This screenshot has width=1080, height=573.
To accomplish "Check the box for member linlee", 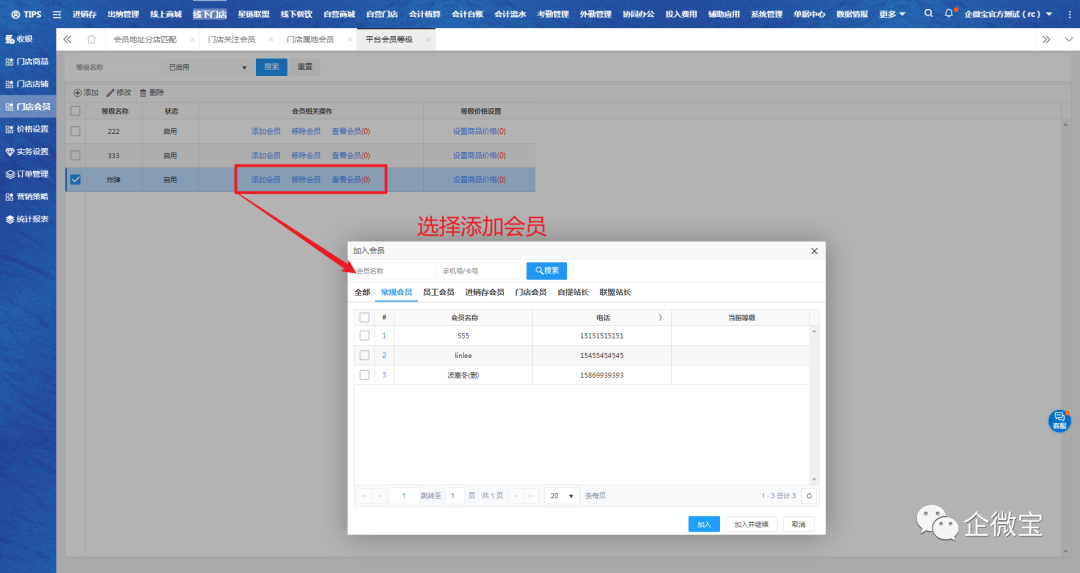I will click(x=364, y=355).
